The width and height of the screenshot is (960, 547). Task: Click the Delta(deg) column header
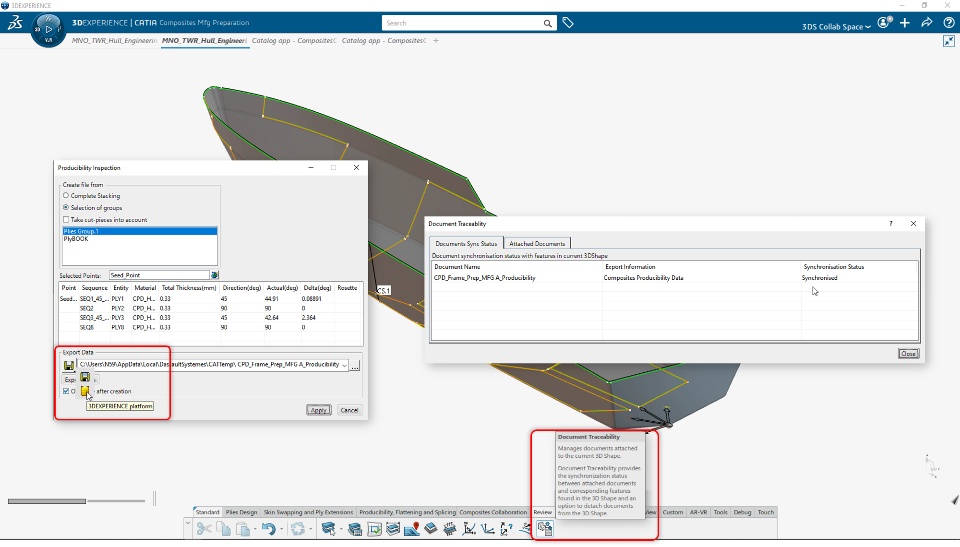pyautogui.click(x=316, y=288)
